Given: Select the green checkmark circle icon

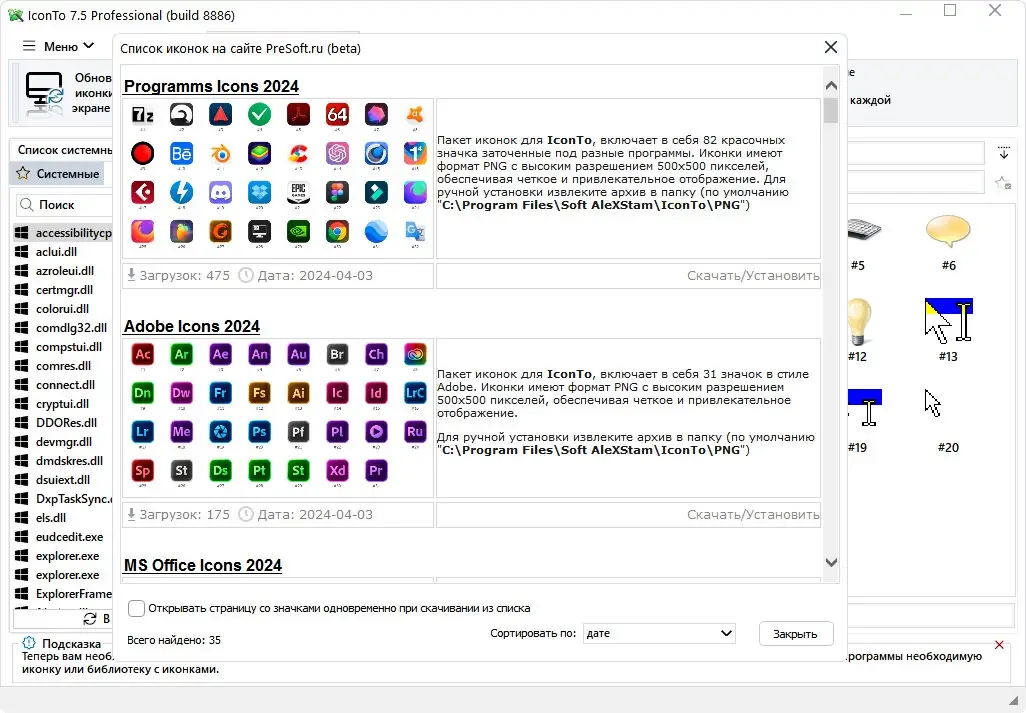Looking at the screenshot, I should click(x=259, y=115).
